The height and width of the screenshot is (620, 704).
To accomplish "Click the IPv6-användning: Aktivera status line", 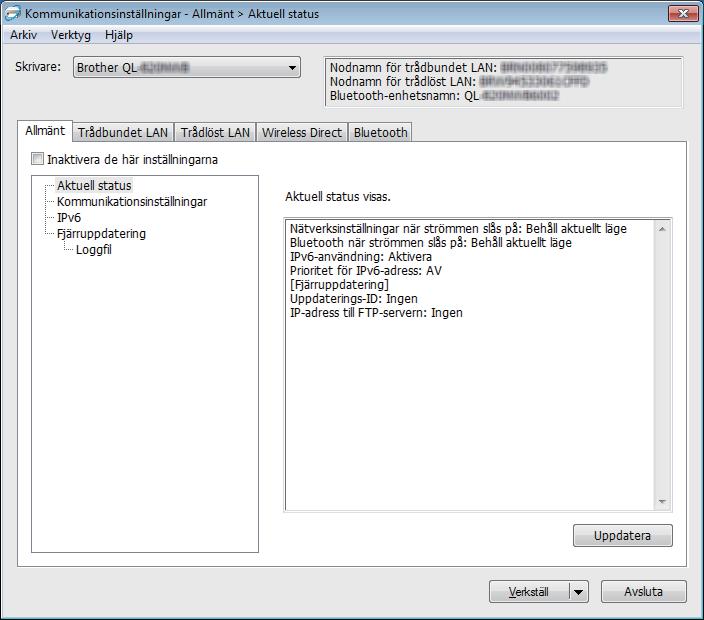I will tap(361, 257).
